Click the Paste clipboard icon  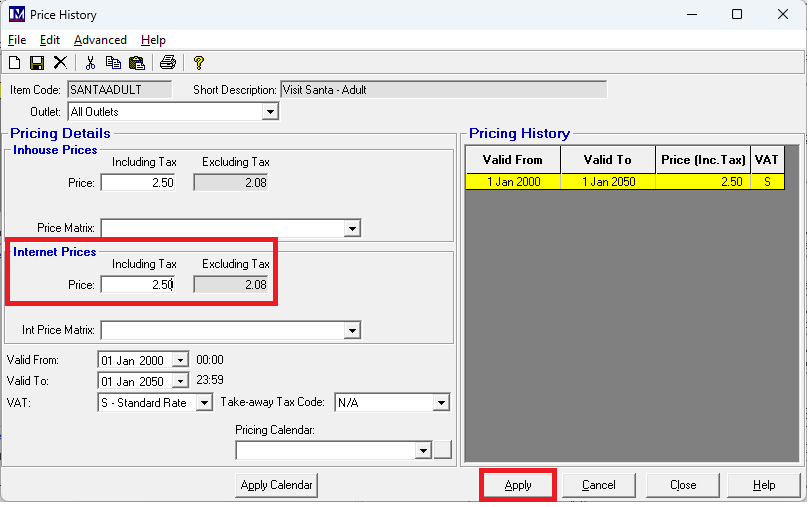coord(137,63)
